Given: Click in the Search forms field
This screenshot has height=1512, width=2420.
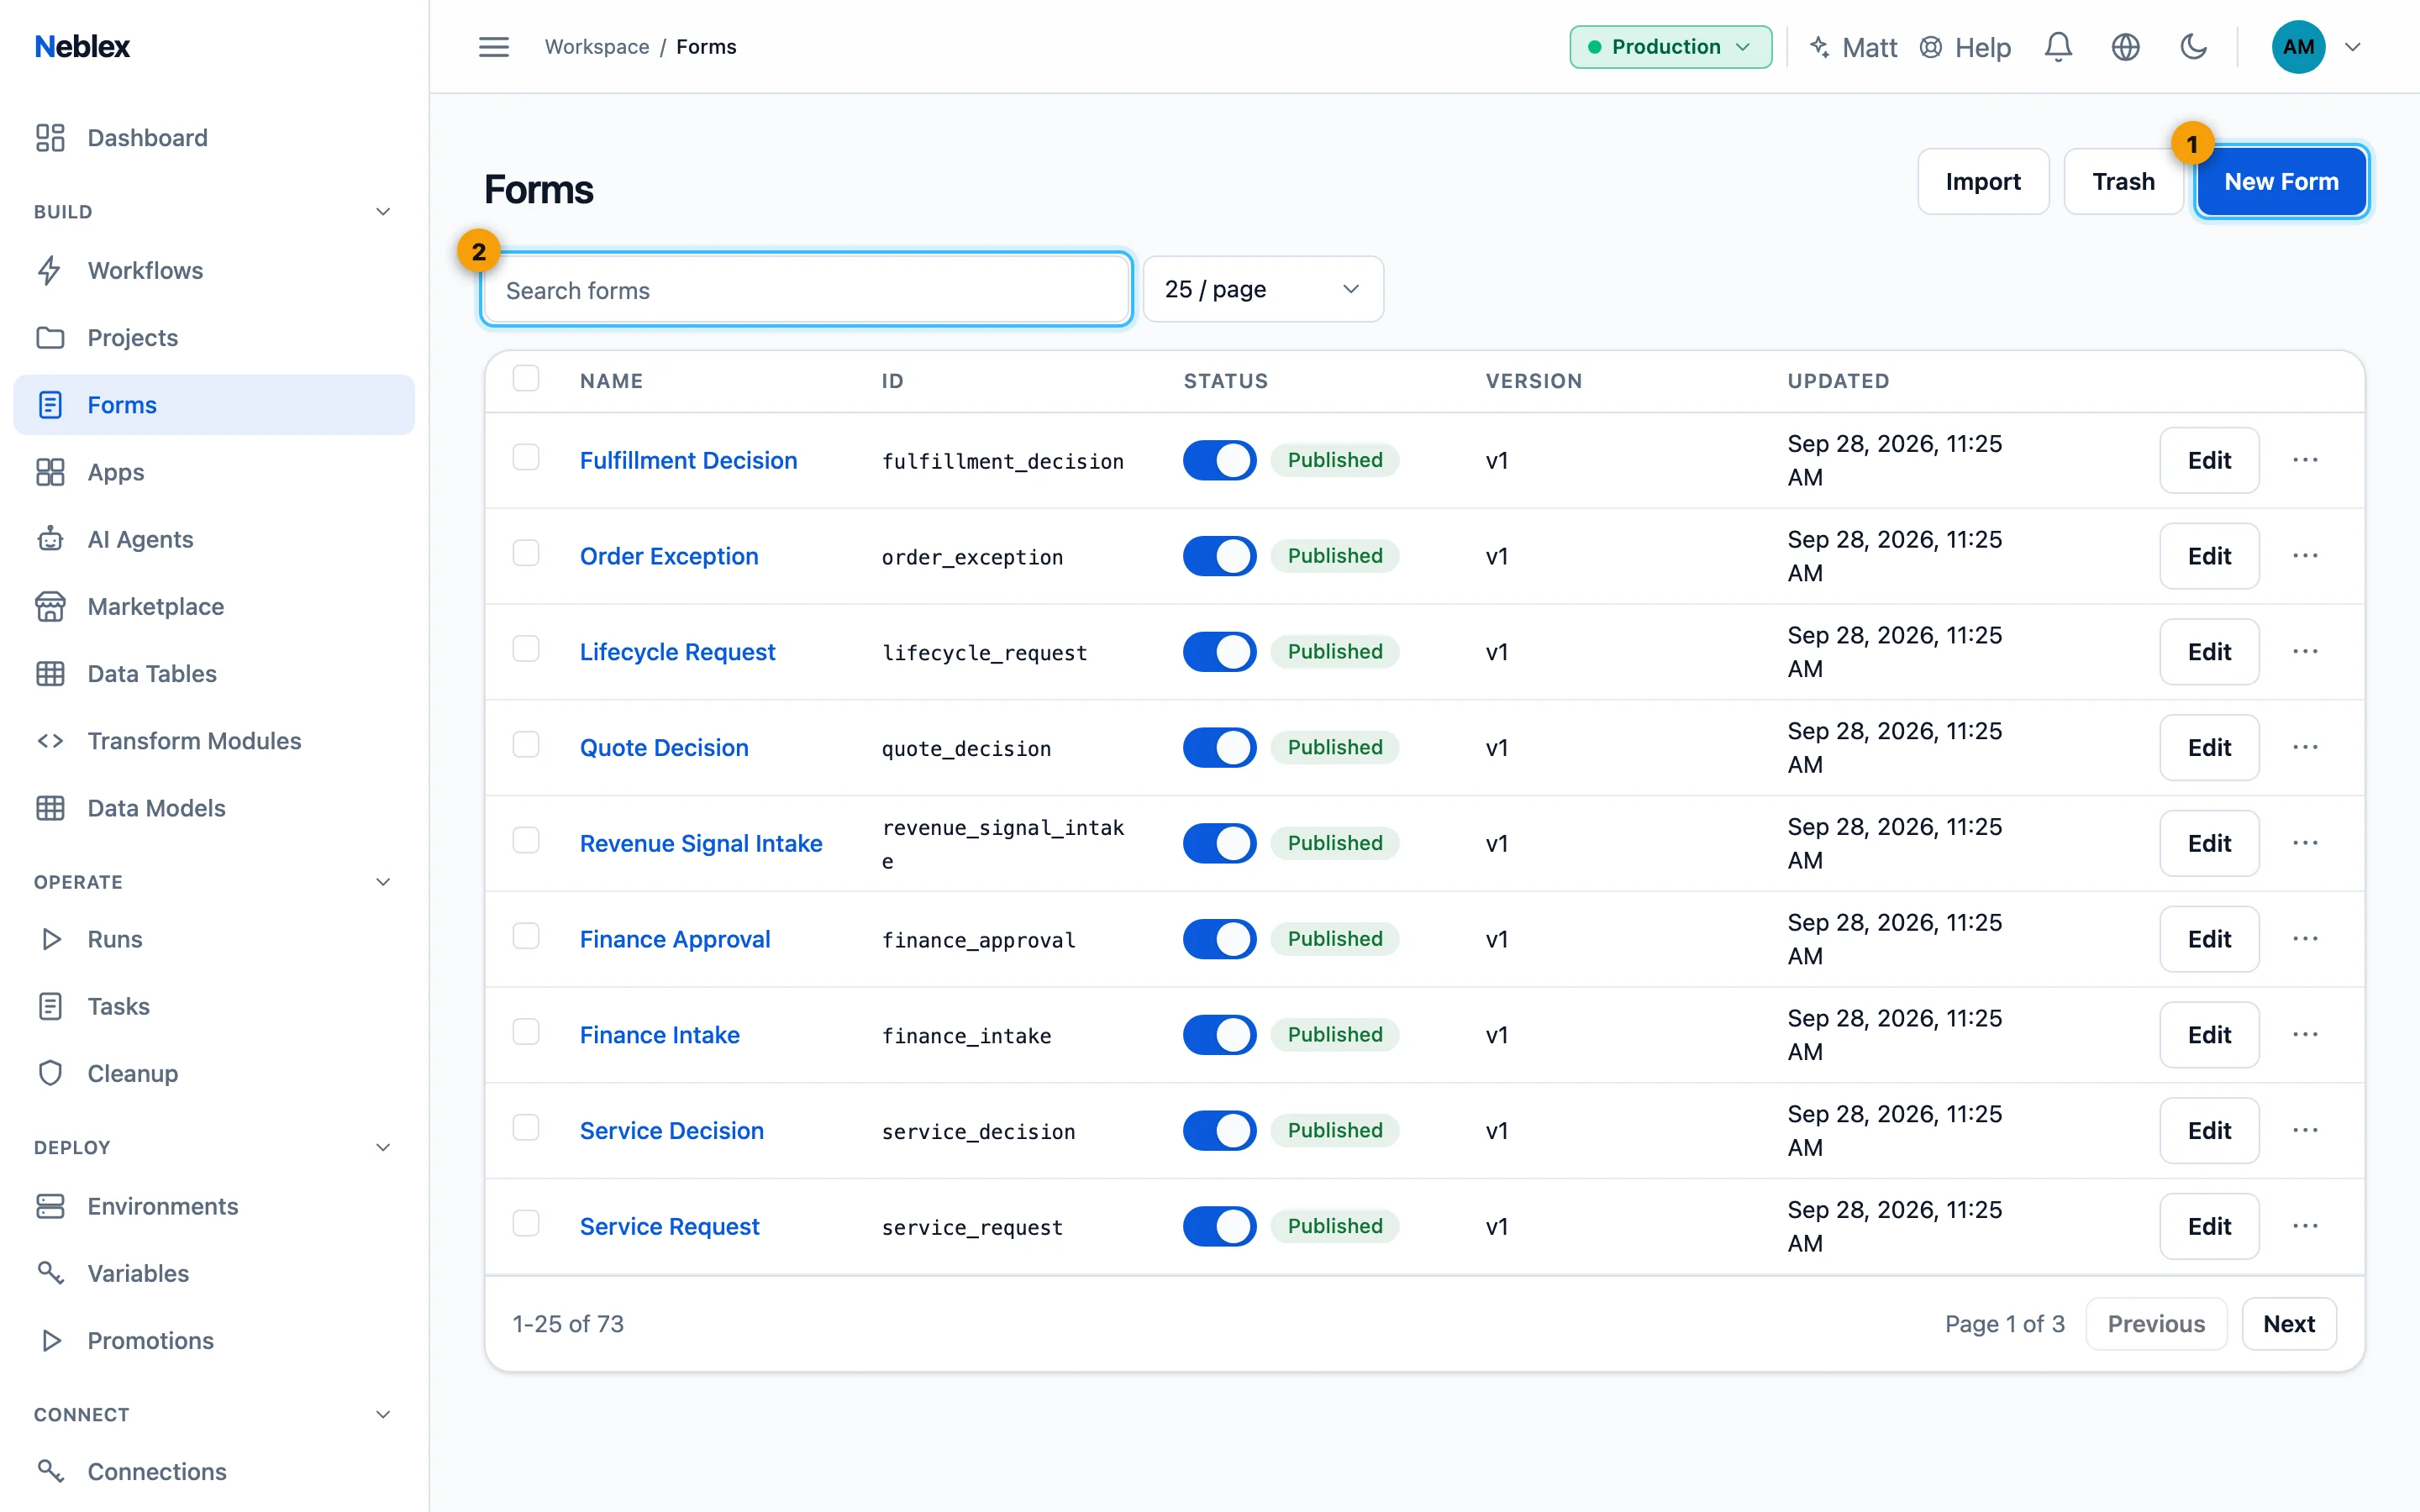Looking at the screenshot, I should click(x=806, y=290).
